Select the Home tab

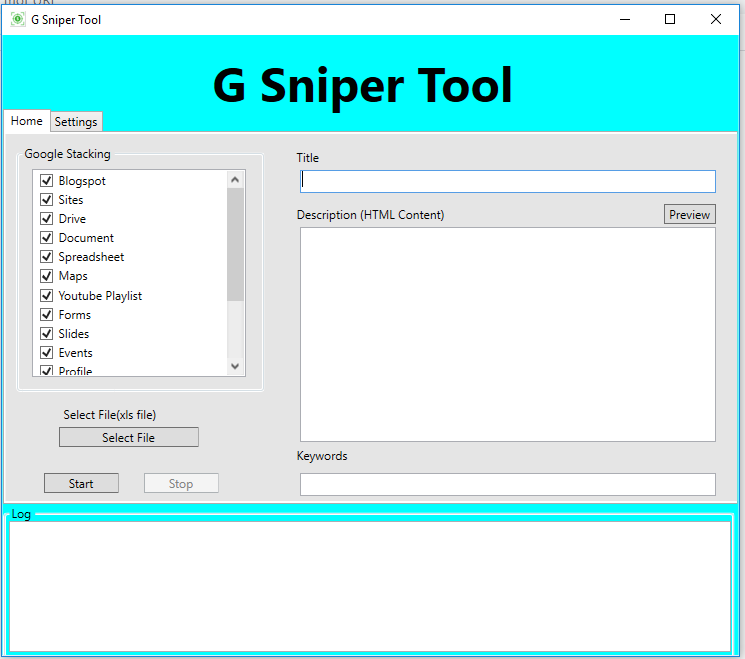27,121
